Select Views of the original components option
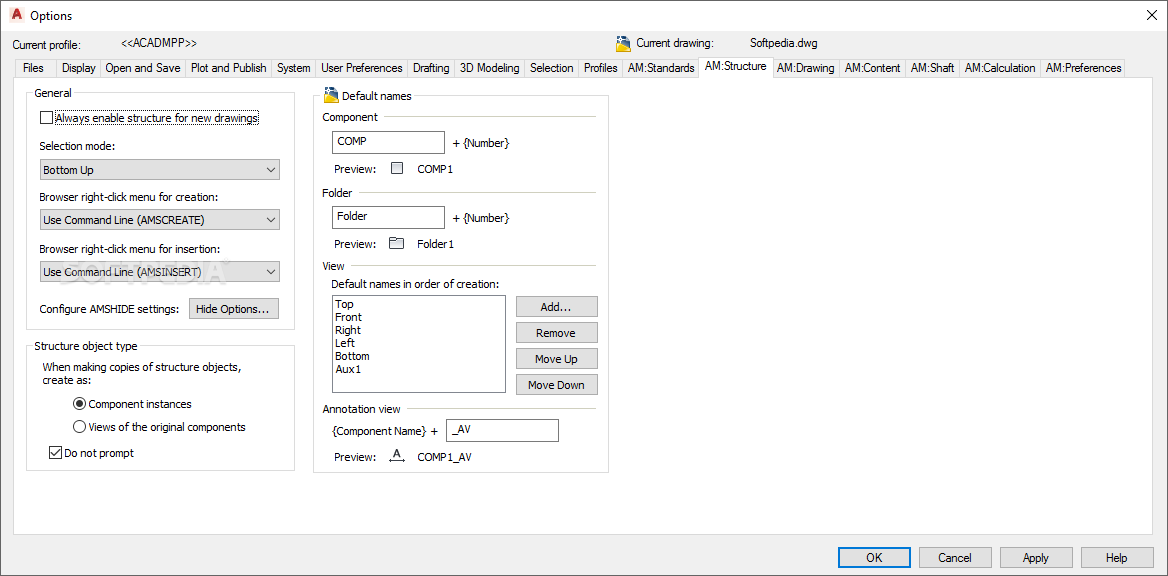Viewport: 1168px width, 576px height. (x=79, y=427)
